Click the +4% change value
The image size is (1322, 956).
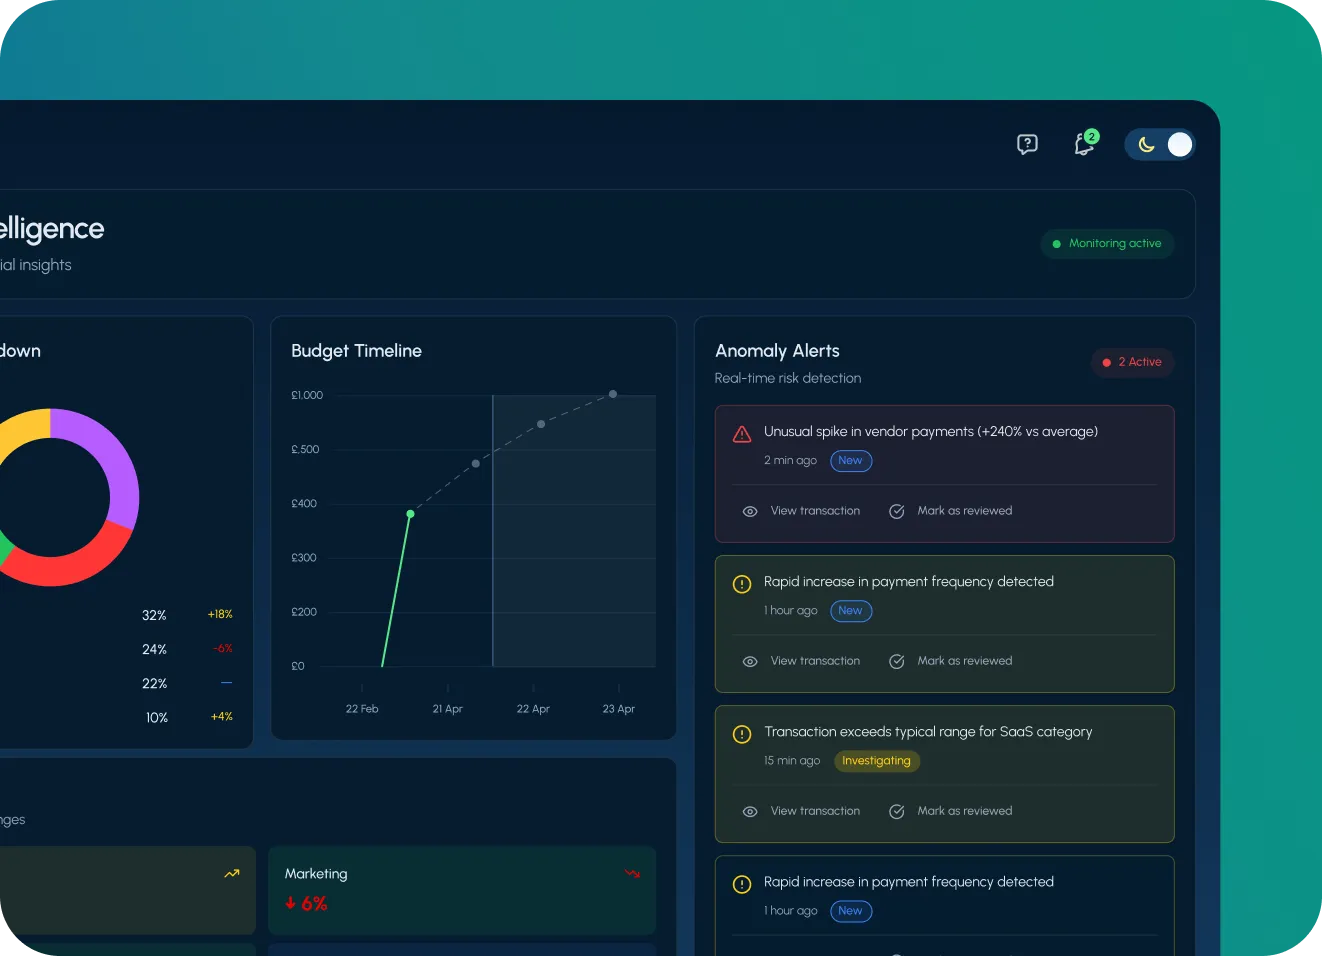coord(222,717)
